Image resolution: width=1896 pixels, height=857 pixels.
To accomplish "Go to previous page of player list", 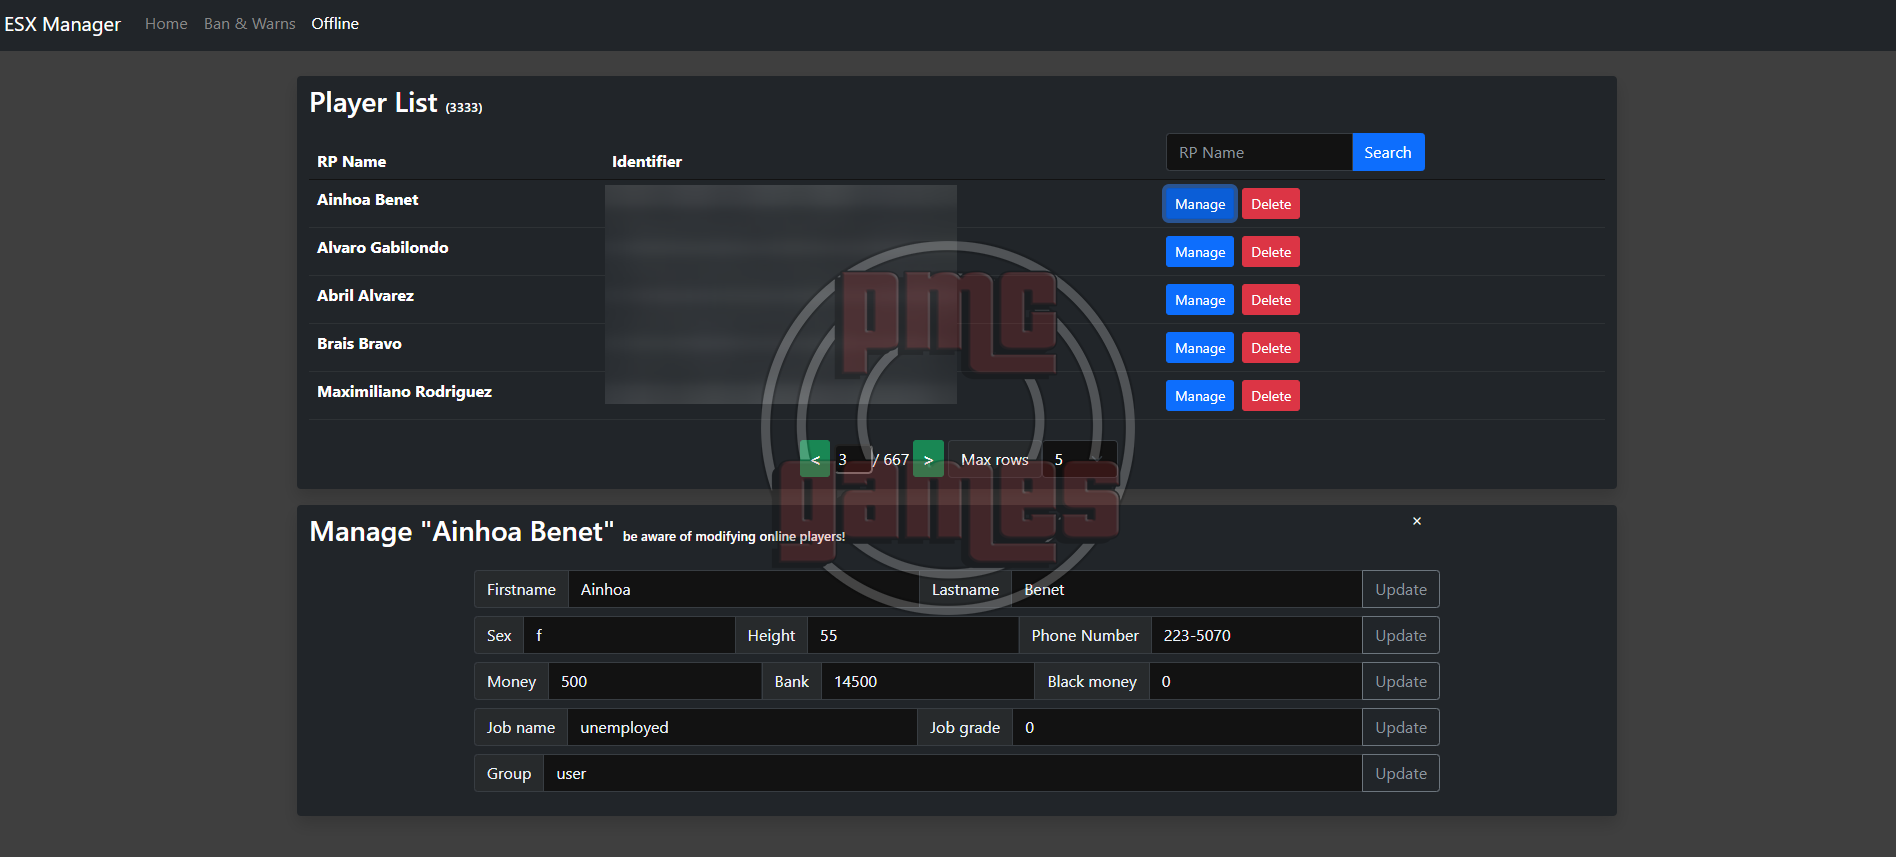I will coord(815,459).
